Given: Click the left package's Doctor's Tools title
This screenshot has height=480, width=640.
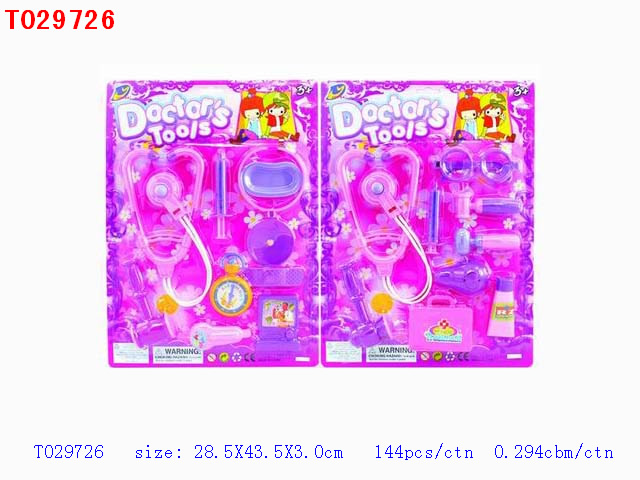Looking at the screenshot, I should (173, 120).
